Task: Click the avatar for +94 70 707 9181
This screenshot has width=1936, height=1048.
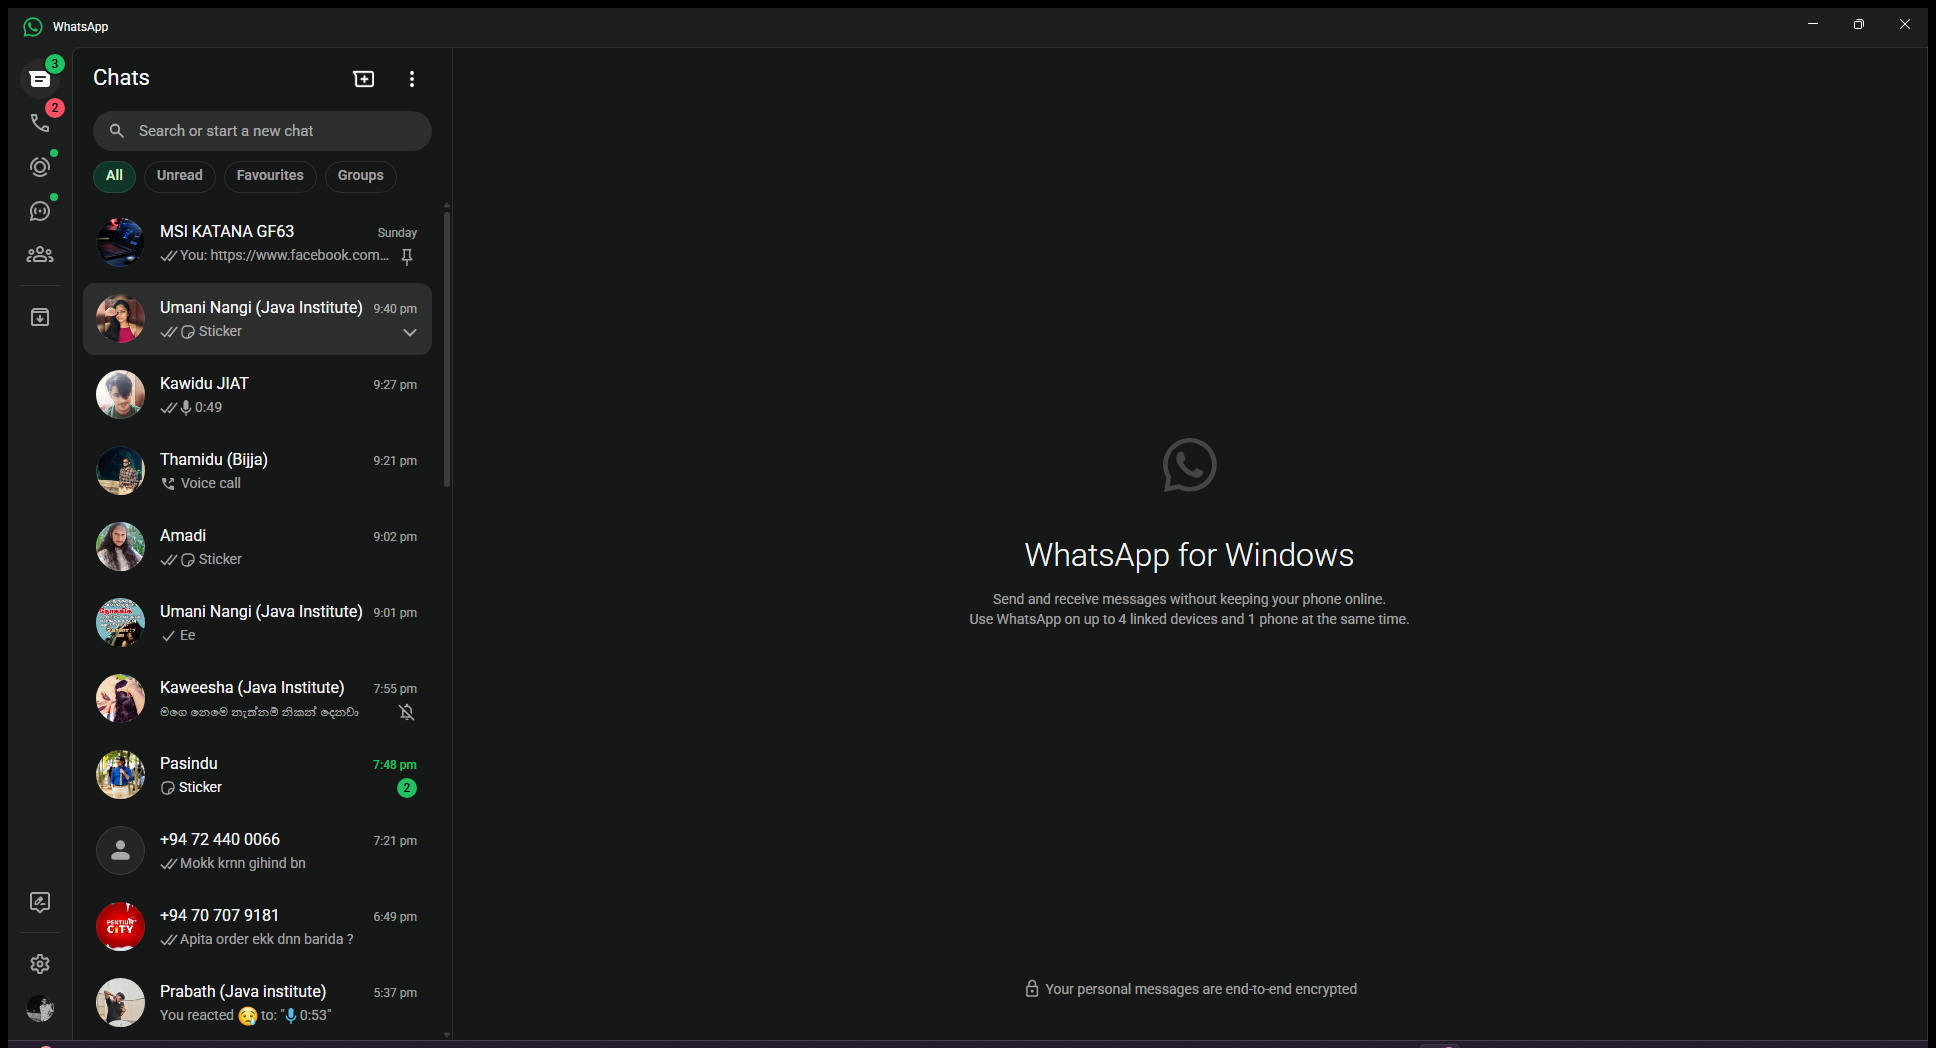Action: pos(120,927)
